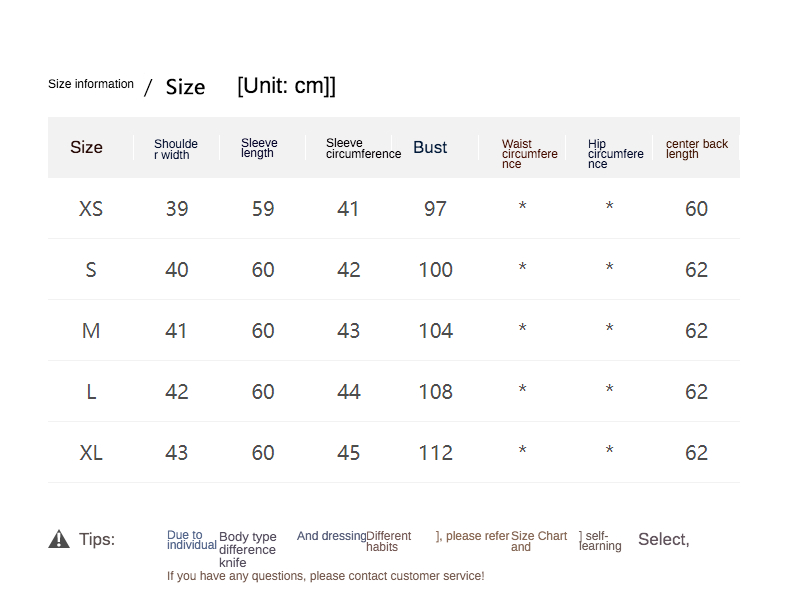Click the contact customer service text

(325, 576)
